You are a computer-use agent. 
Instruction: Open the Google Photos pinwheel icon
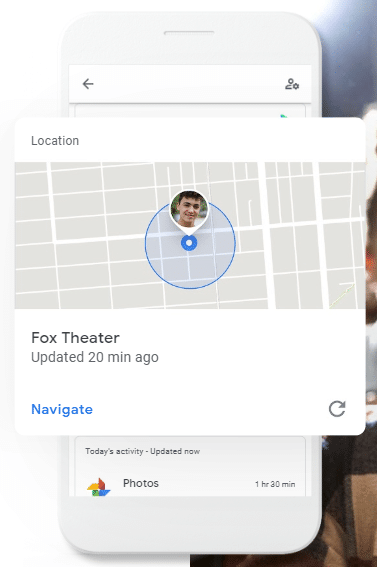pos(98,487)
